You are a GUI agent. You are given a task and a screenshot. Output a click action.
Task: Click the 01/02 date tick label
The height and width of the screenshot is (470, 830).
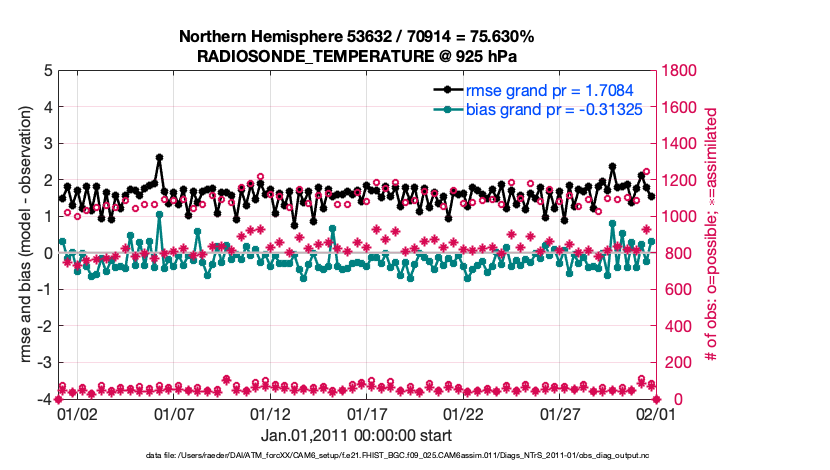coord(77,413)
